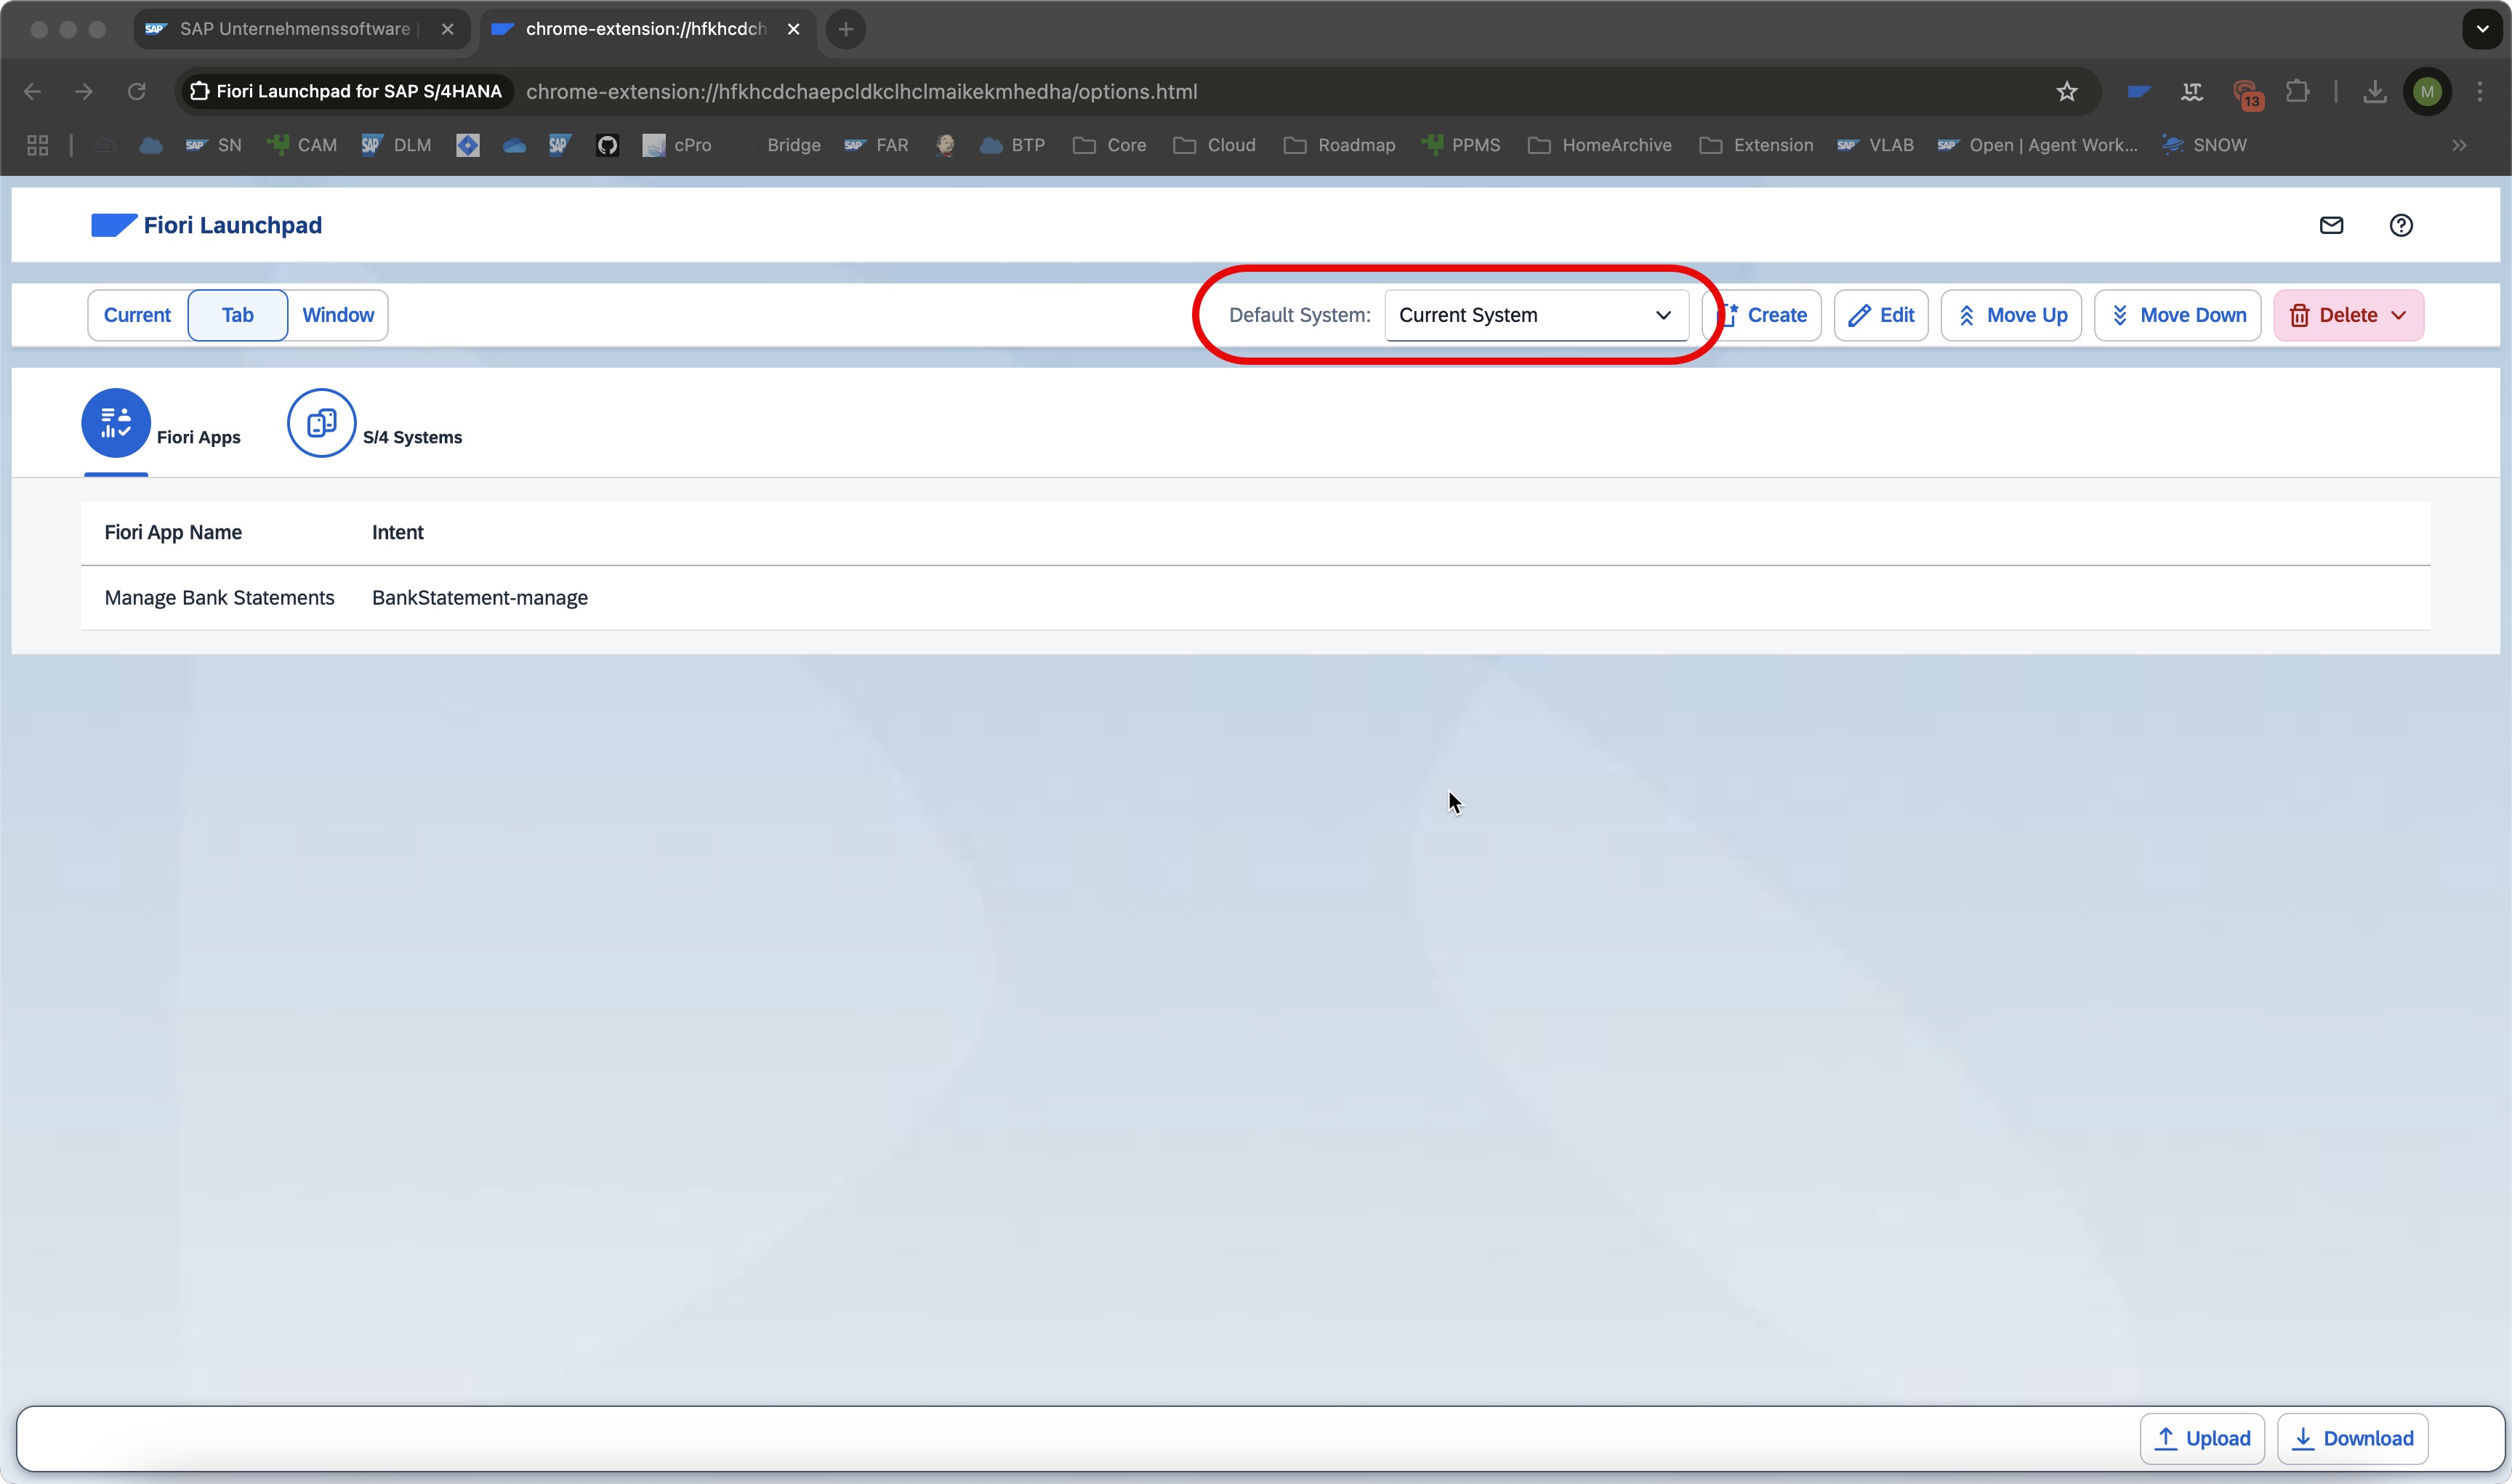This screenshot has height=1484, width=2512.
Task: Bookmark this page with the star icon
Action: tap(2067, 92)
